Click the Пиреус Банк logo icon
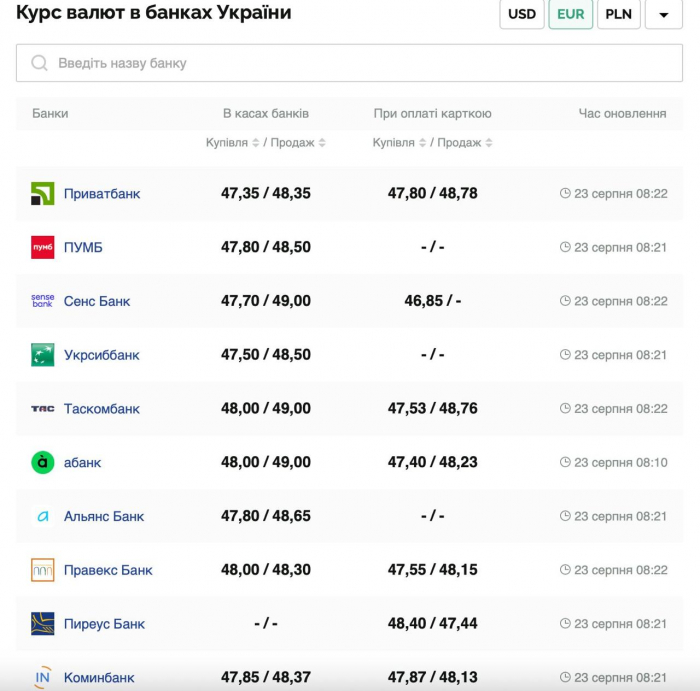The width and height of the screenshot is (700, 691). point(42,624)
